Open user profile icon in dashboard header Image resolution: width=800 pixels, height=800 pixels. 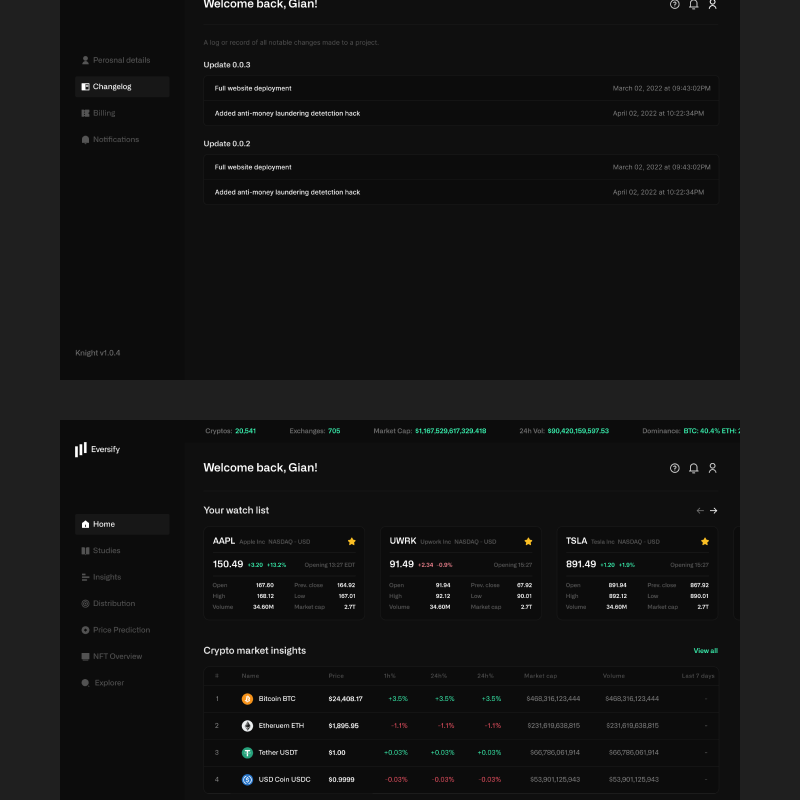(712, 468)
